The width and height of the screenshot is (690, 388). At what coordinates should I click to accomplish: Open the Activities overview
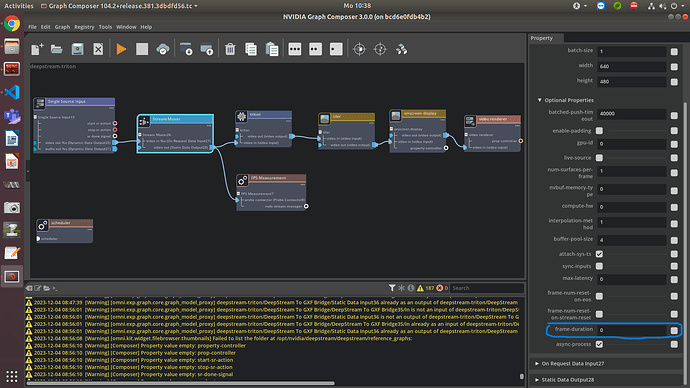pos(18,6)
